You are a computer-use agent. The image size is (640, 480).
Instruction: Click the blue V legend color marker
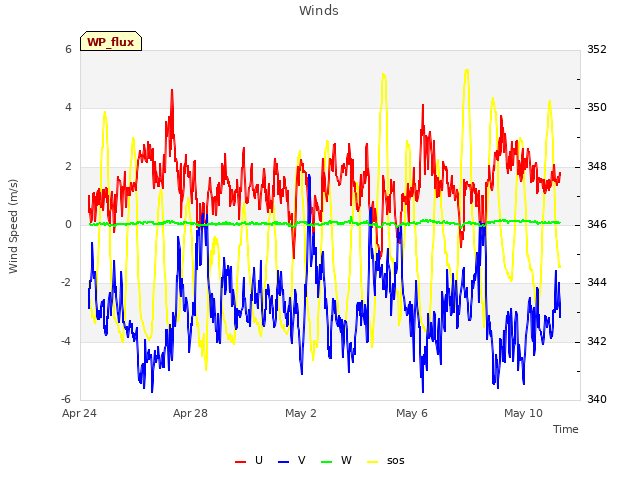tap(283, 462)
